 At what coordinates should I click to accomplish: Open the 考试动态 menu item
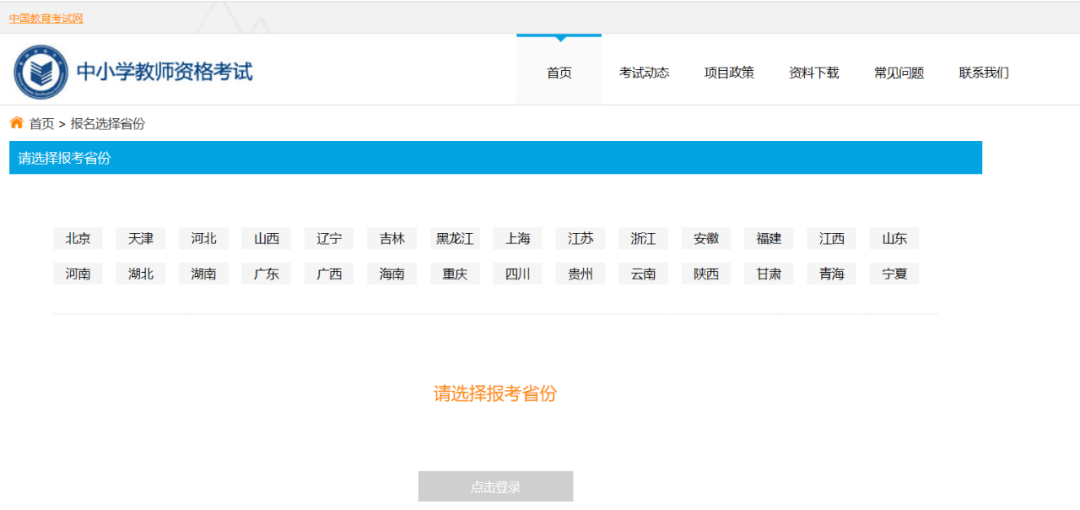click(x=644, y=73)
